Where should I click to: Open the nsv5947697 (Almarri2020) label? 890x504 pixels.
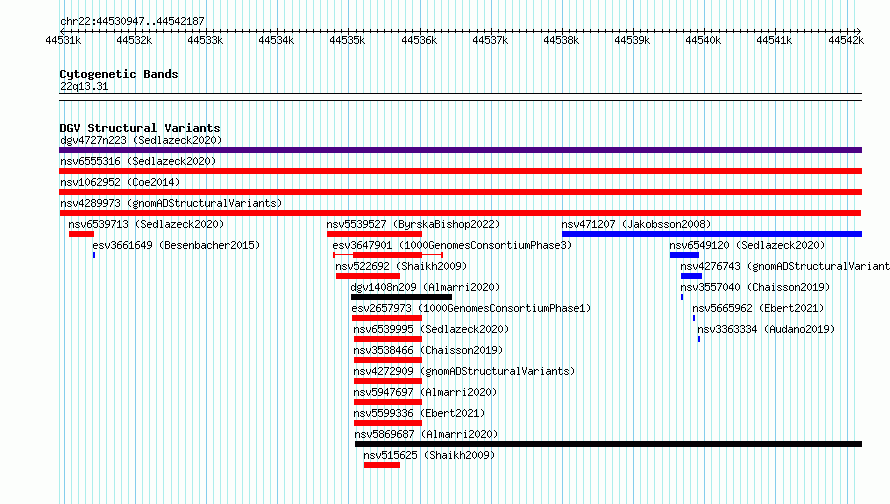coord(425,392)
